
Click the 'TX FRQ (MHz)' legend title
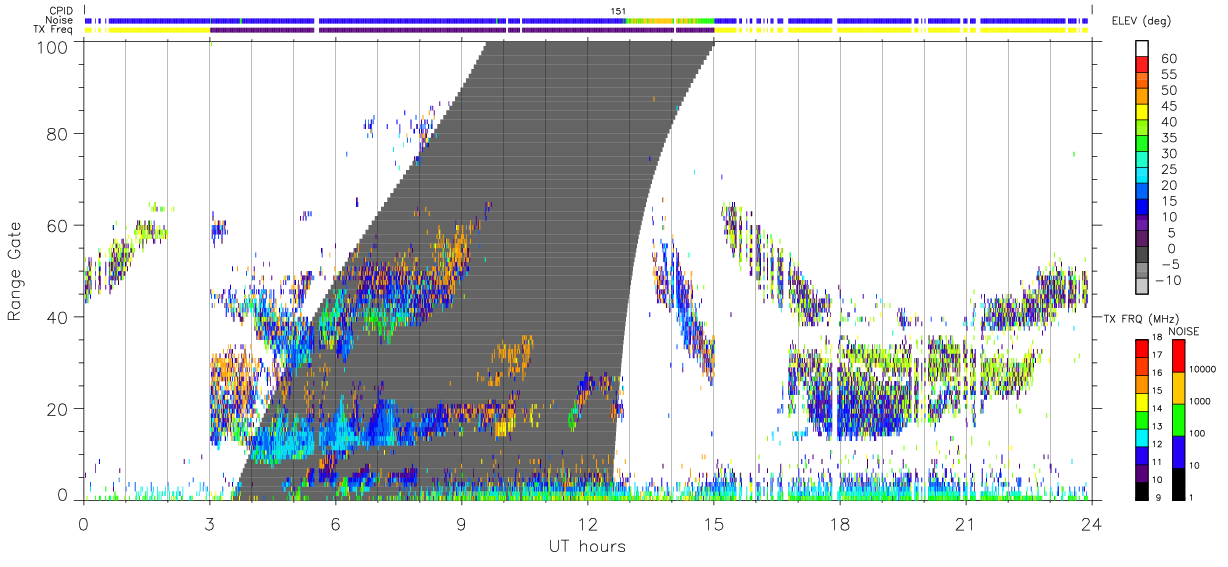(x=1141, y=318)
